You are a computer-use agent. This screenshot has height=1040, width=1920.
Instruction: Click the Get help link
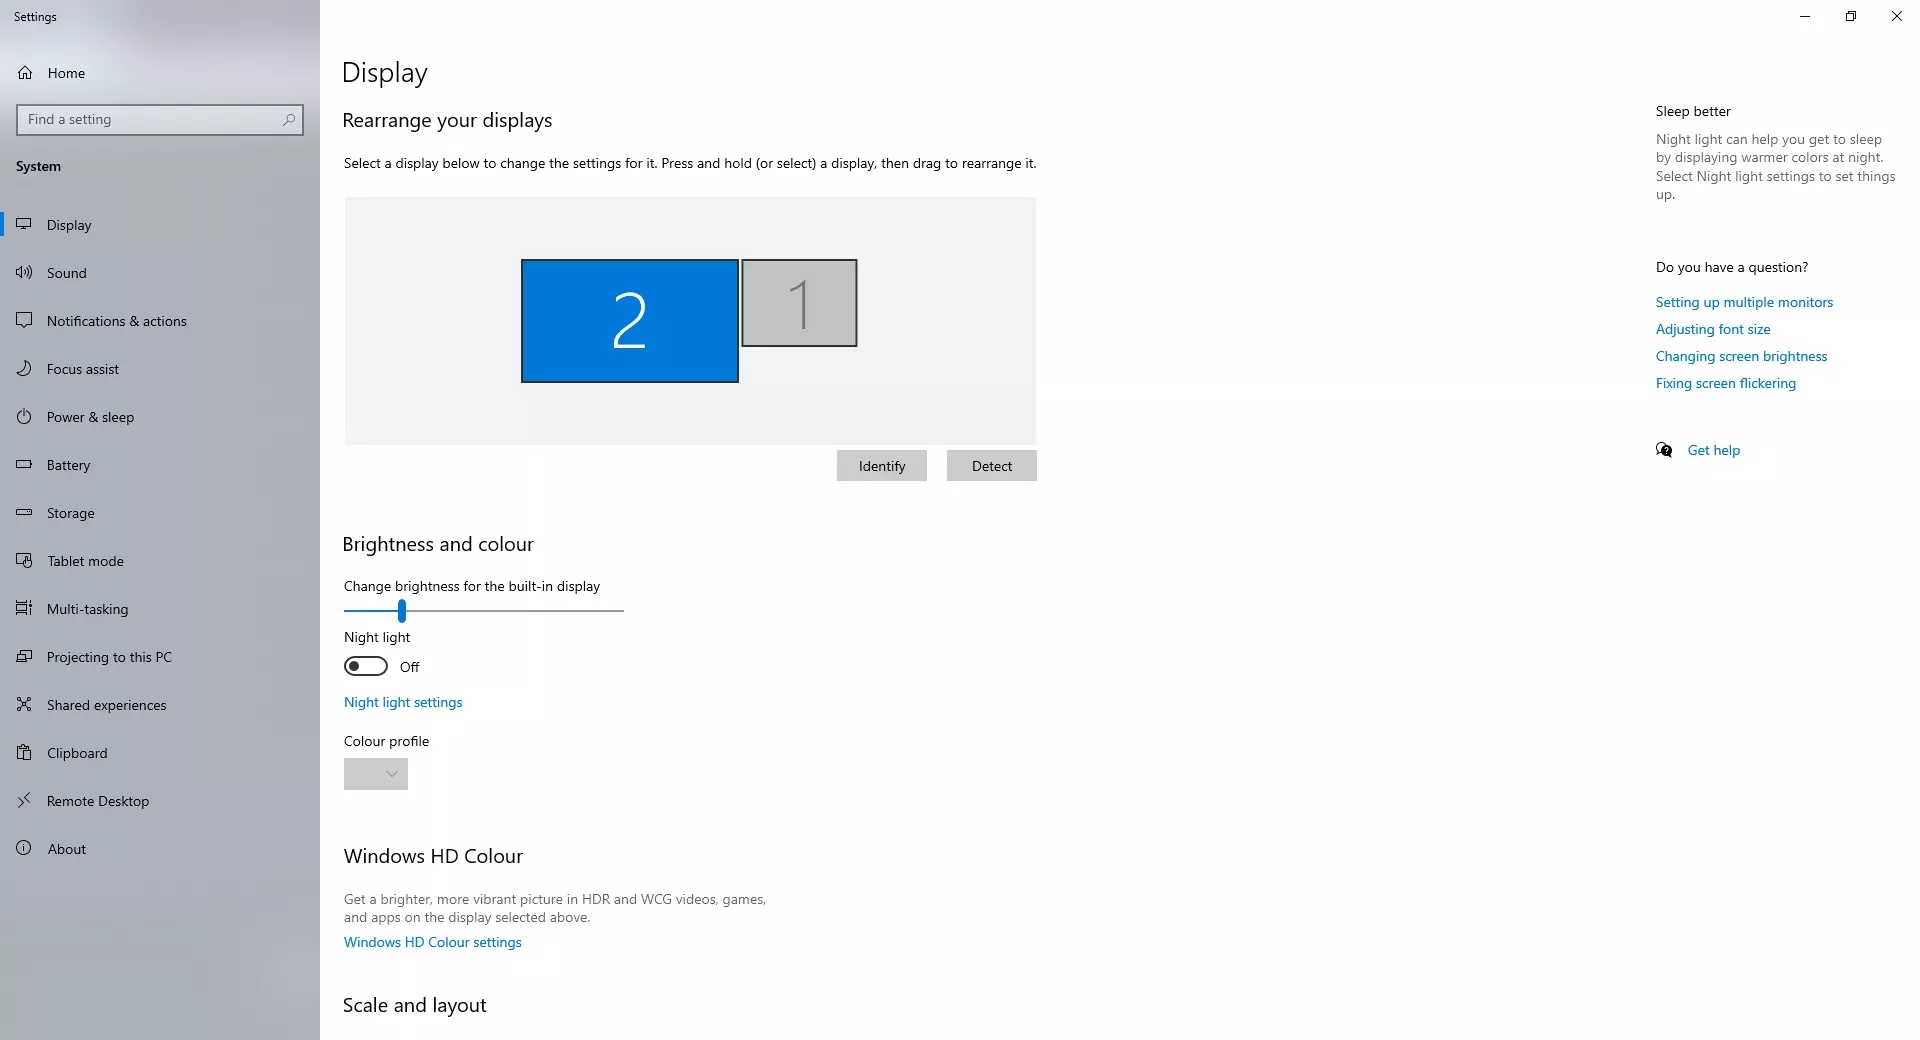[1714, 450]
